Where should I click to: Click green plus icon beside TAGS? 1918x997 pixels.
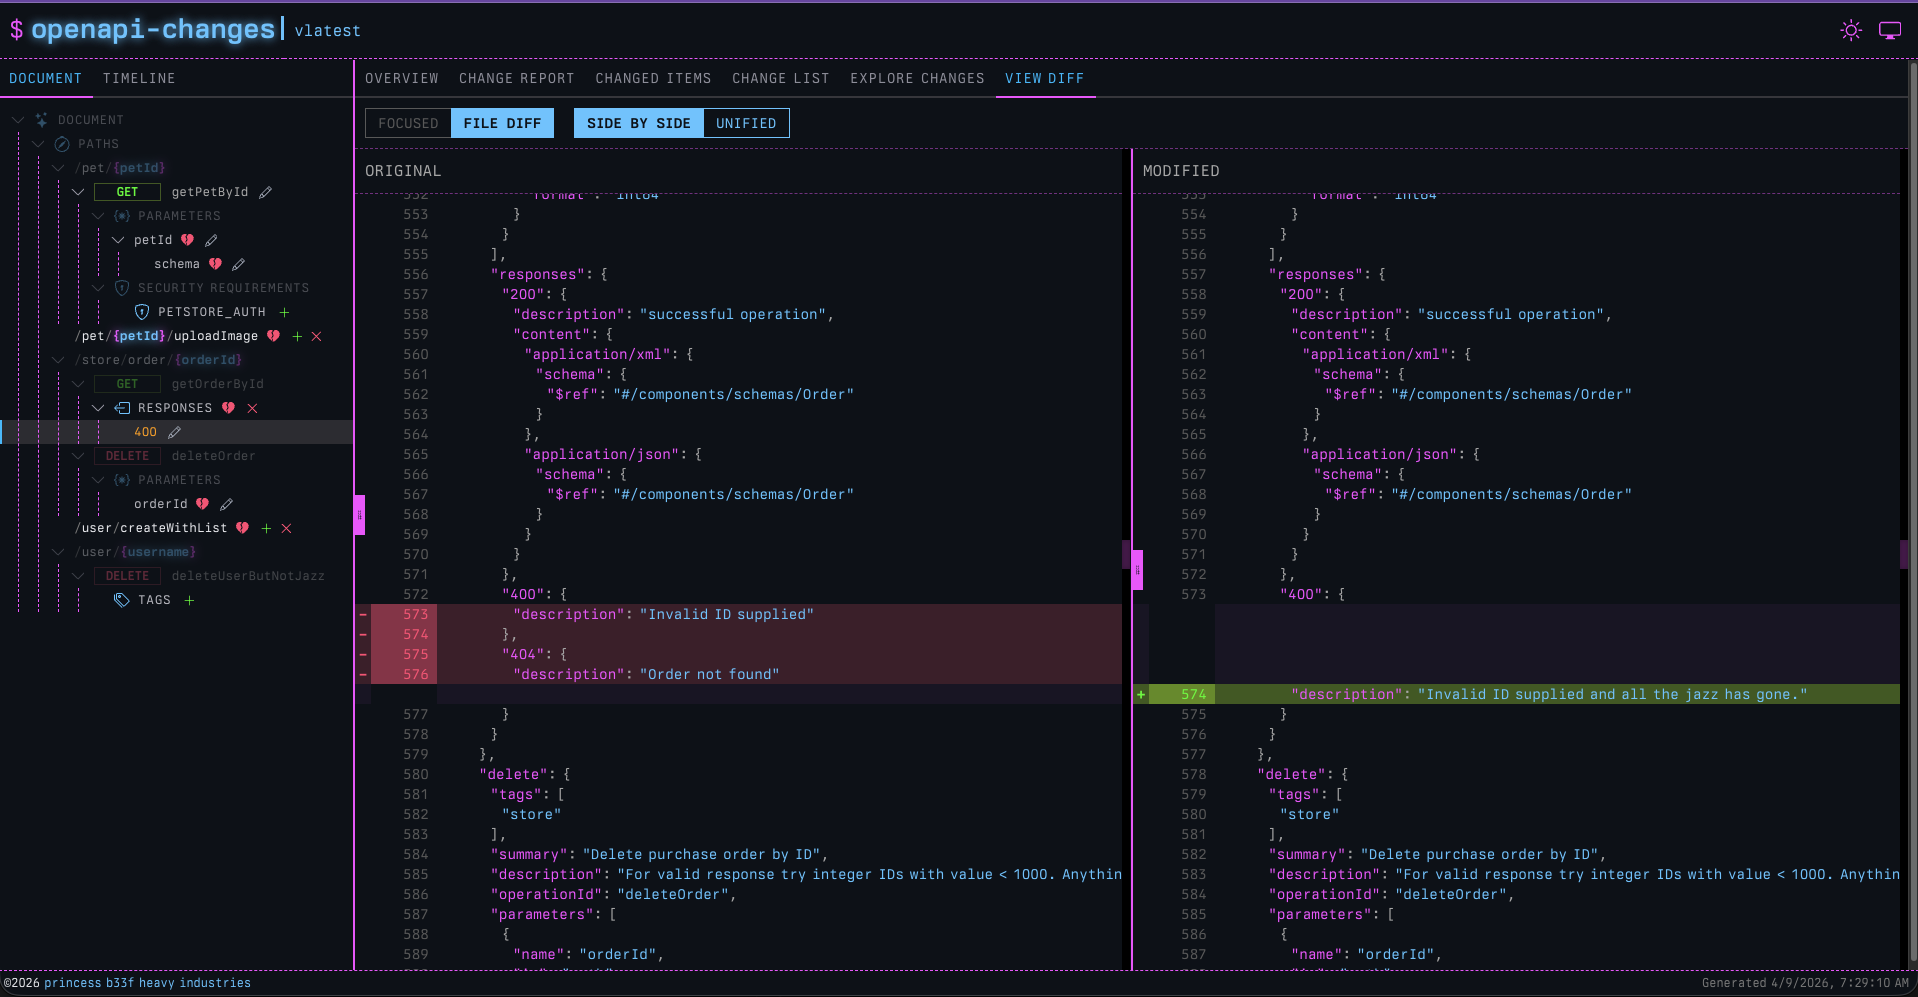pyautogui.click(x=189, y=600)
